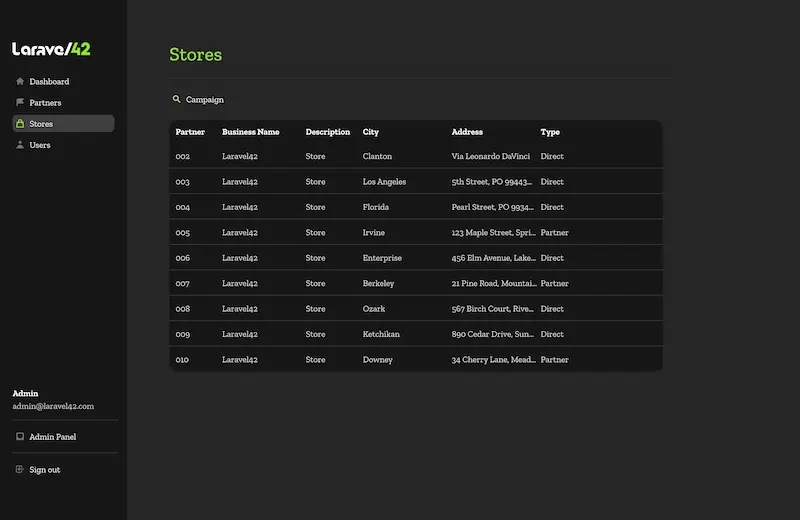The width and height of the screenshot is (800, 520).
Task: Click the Partner type in Irvine row
Action: (555, 233)
